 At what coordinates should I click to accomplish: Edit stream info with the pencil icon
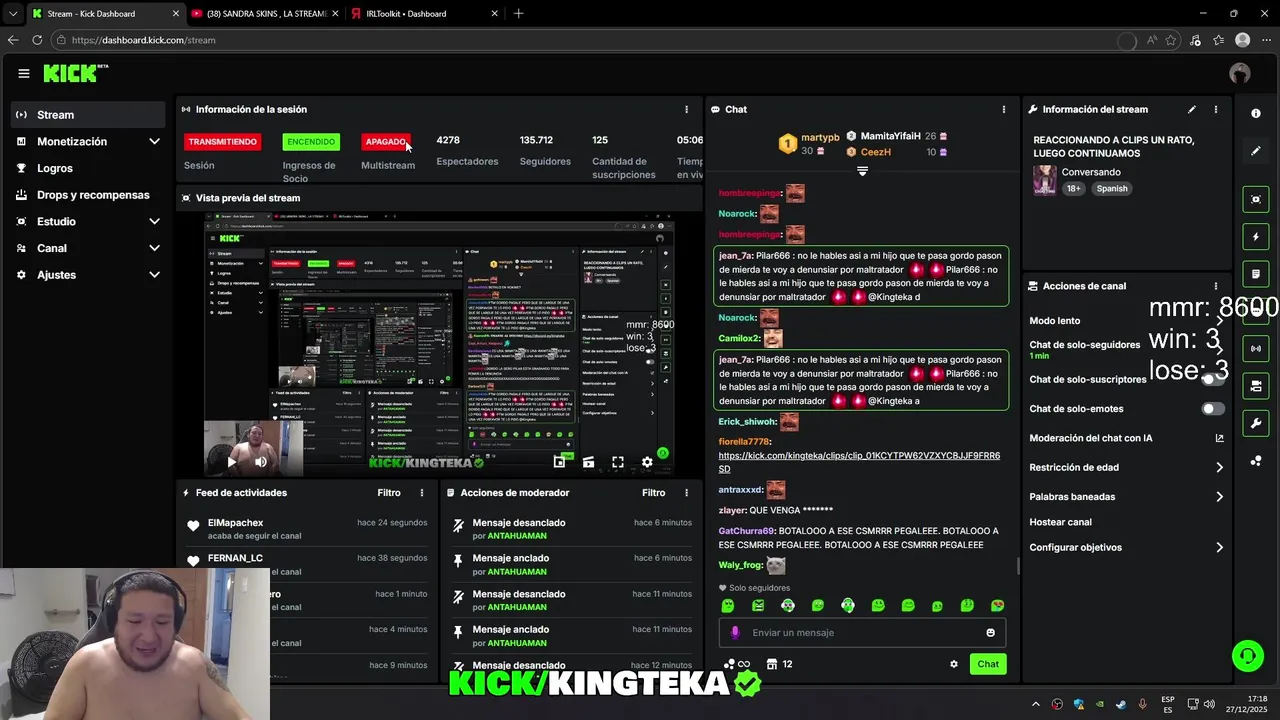tap(1192, 109)
